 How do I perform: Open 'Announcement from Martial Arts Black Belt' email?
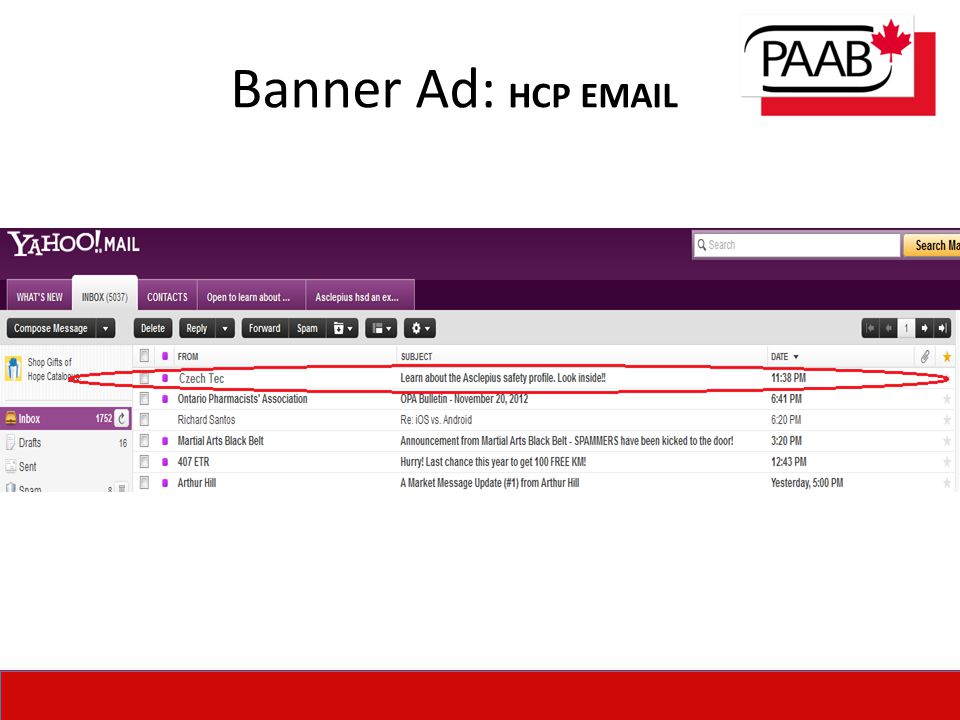566,441
